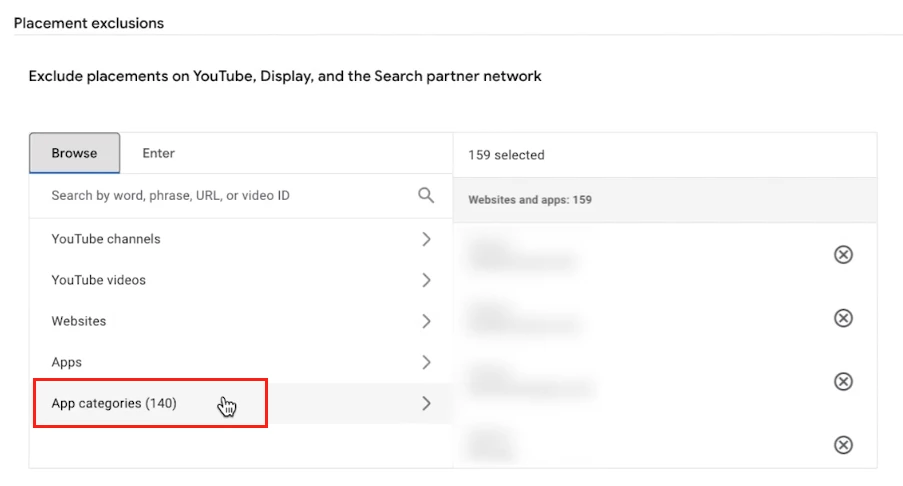Select the Apps label in browse list
This screenshot has height=486, width=903.
point(67,362)
